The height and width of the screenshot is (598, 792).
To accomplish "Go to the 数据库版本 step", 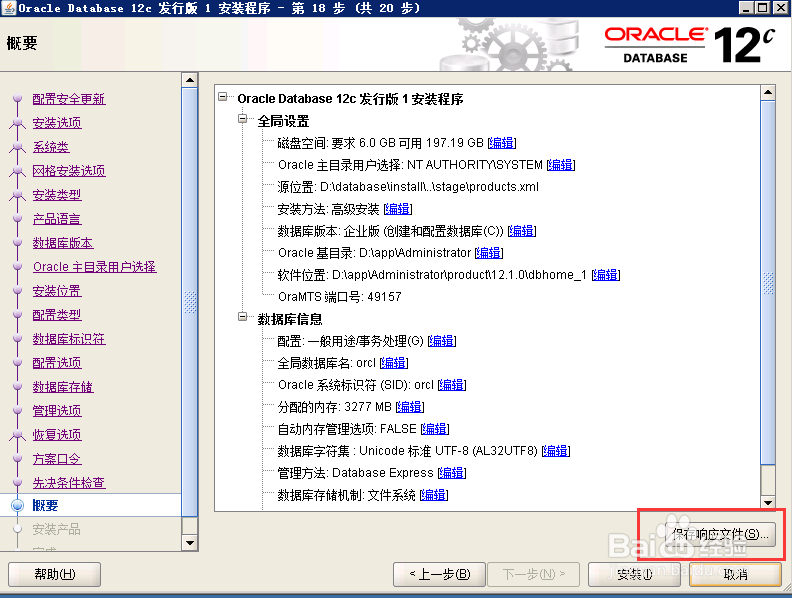I will (63, 243).
